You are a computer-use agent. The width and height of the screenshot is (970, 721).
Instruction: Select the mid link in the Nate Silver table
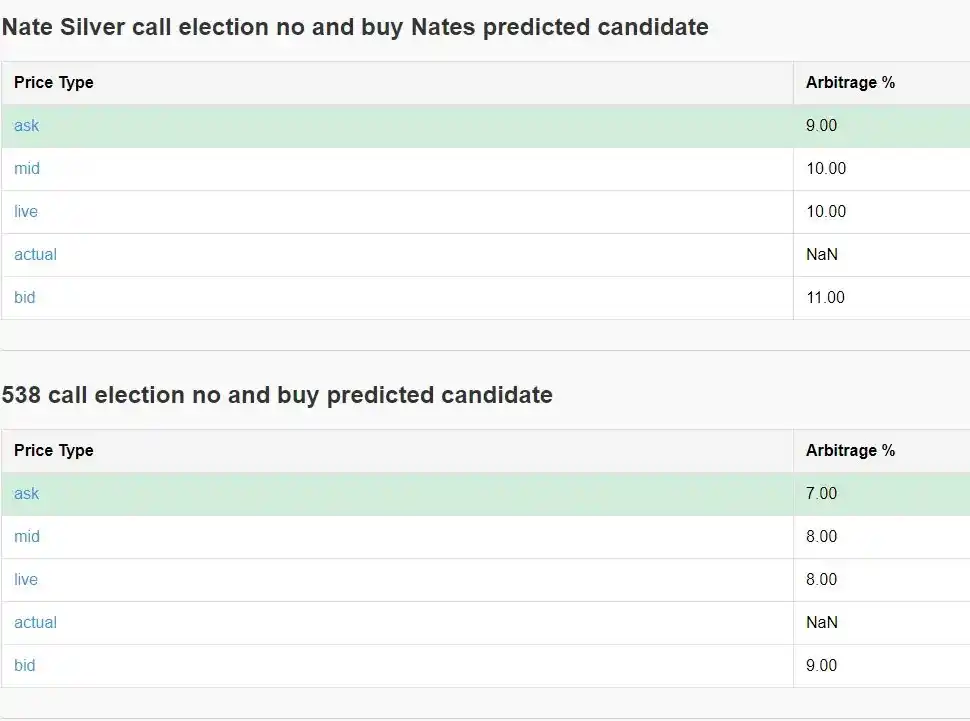tap(26, 168)
